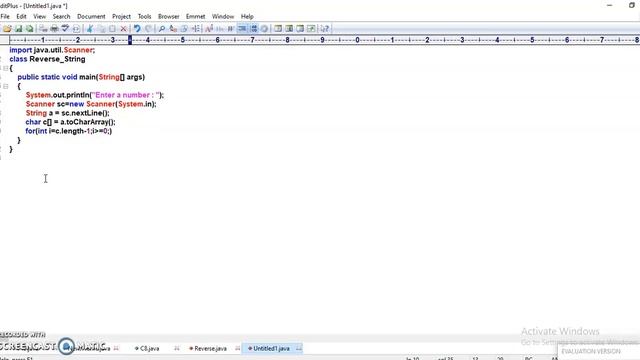Click the Save toolbar icon

click(18, 29)
